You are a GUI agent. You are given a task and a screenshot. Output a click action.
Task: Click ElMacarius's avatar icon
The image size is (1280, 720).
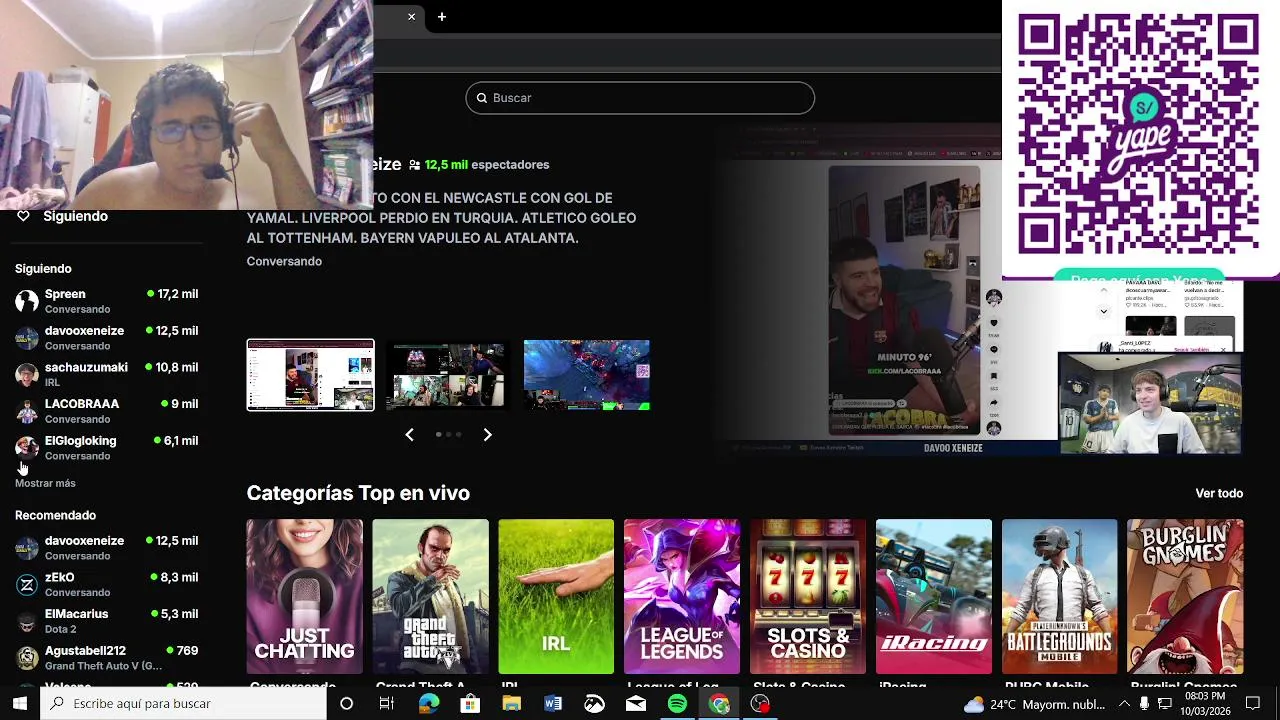[27, 621]
